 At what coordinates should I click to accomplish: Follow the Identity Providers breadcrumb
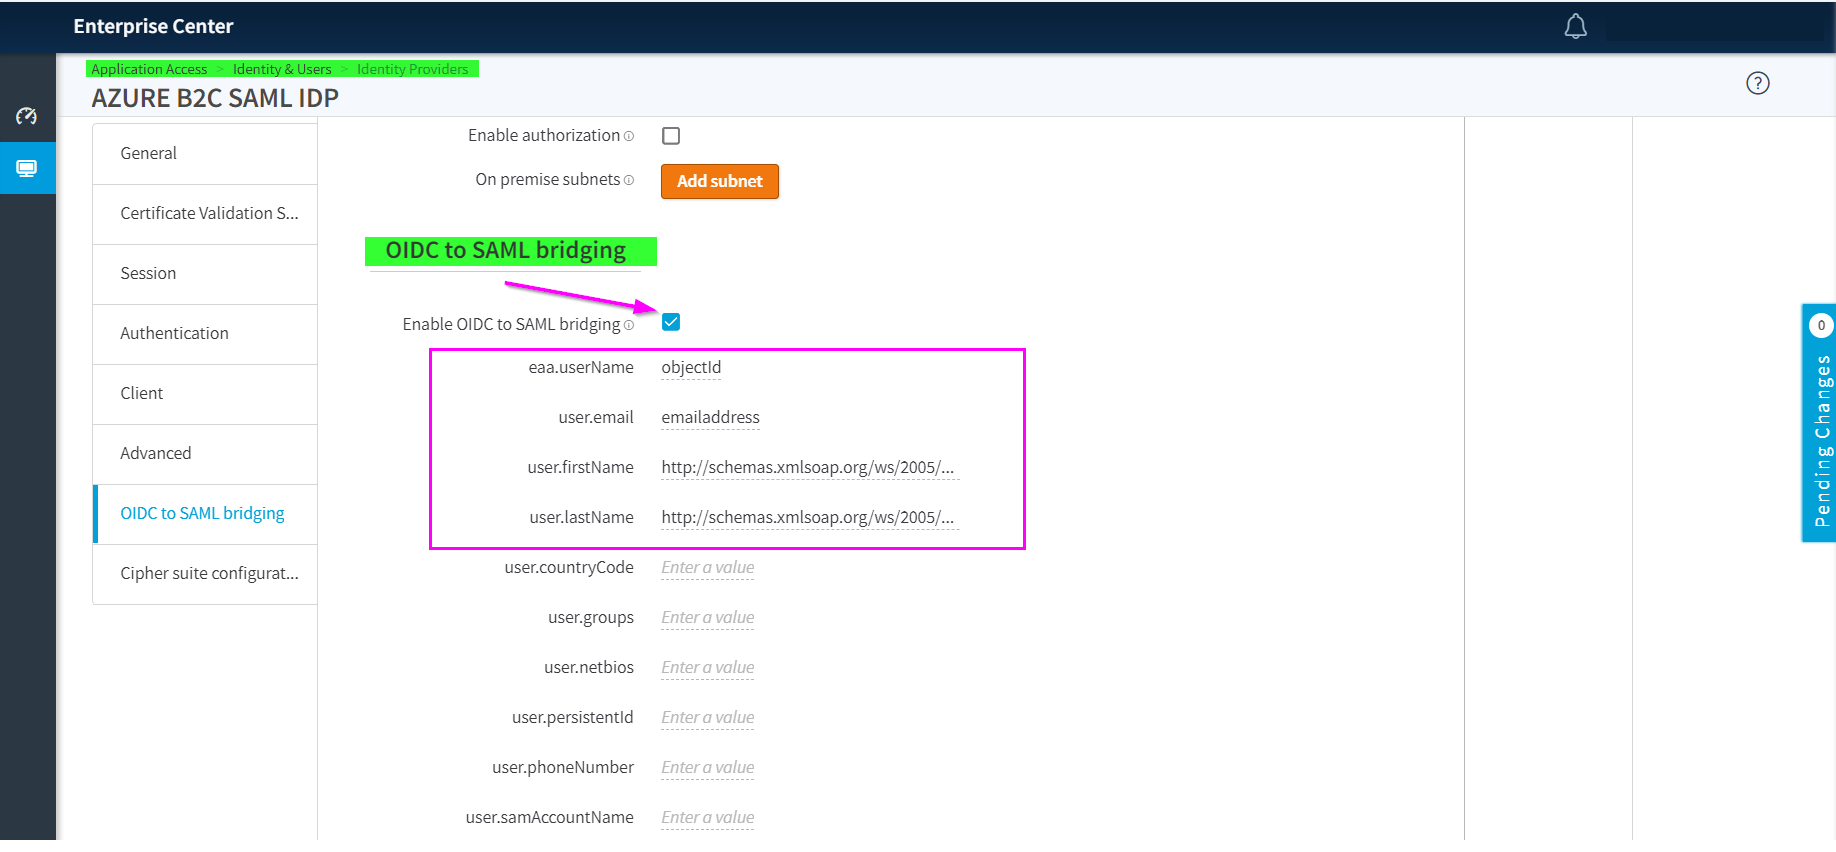coord(412,69)
